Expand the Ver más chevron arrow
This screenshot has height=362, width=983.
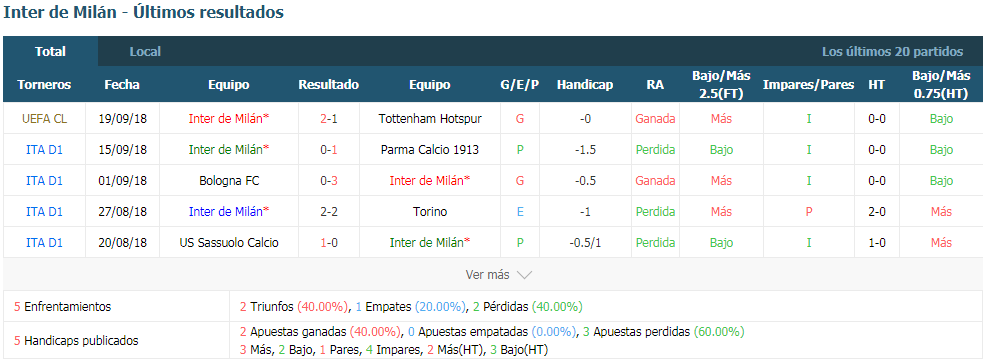[525, 275]
